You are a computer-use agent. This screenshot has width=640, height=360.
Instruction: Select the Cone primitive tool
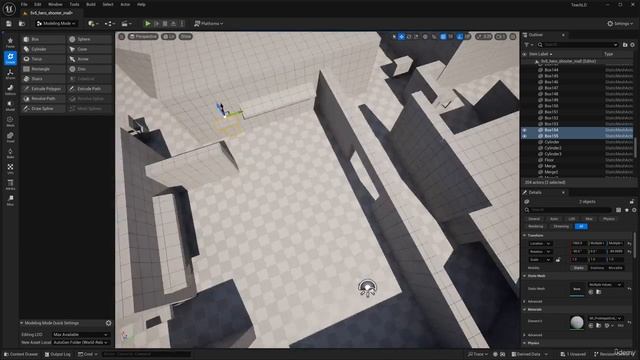89,49
